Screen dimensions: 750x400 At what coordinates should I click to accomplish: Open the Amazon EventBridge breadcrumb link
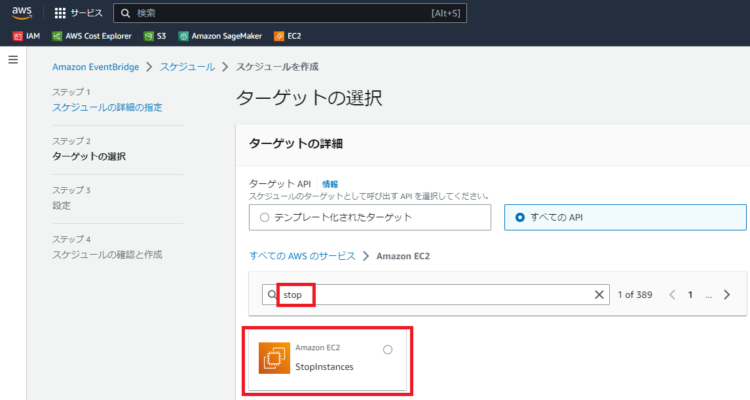click(x=96, y=67)
